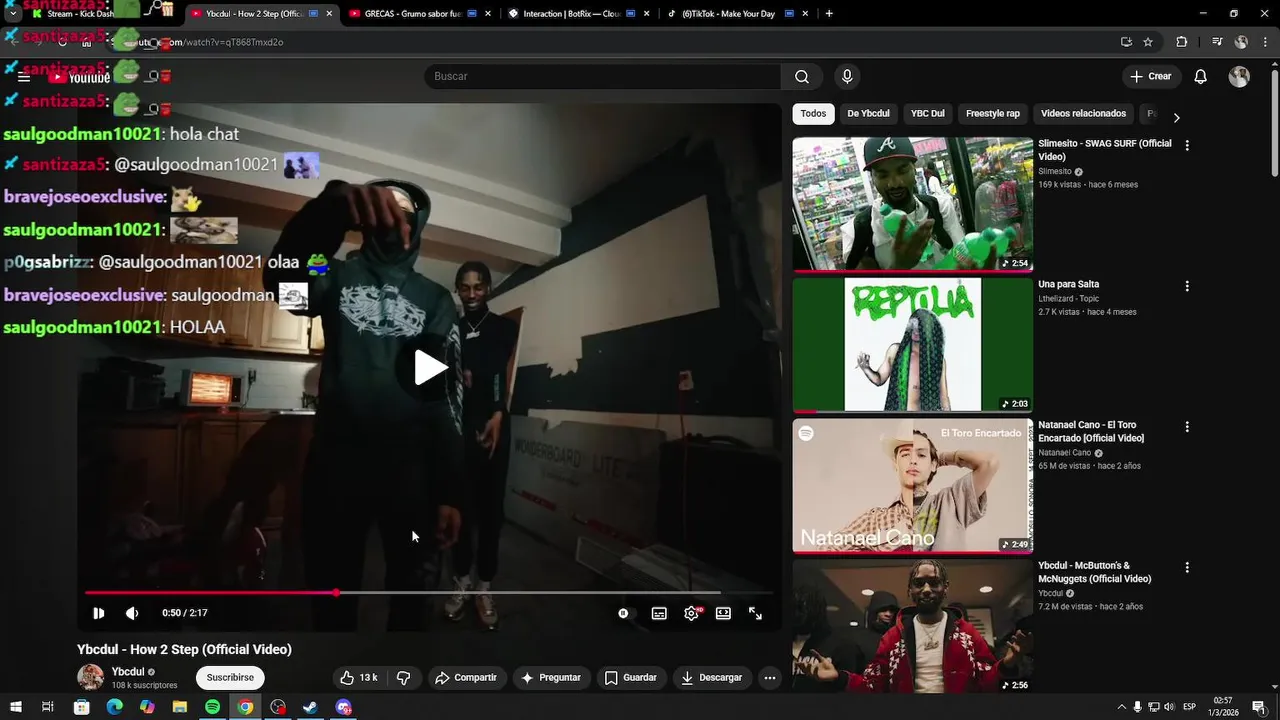
Task: Click the Crear button
Action: point(1151,77)
